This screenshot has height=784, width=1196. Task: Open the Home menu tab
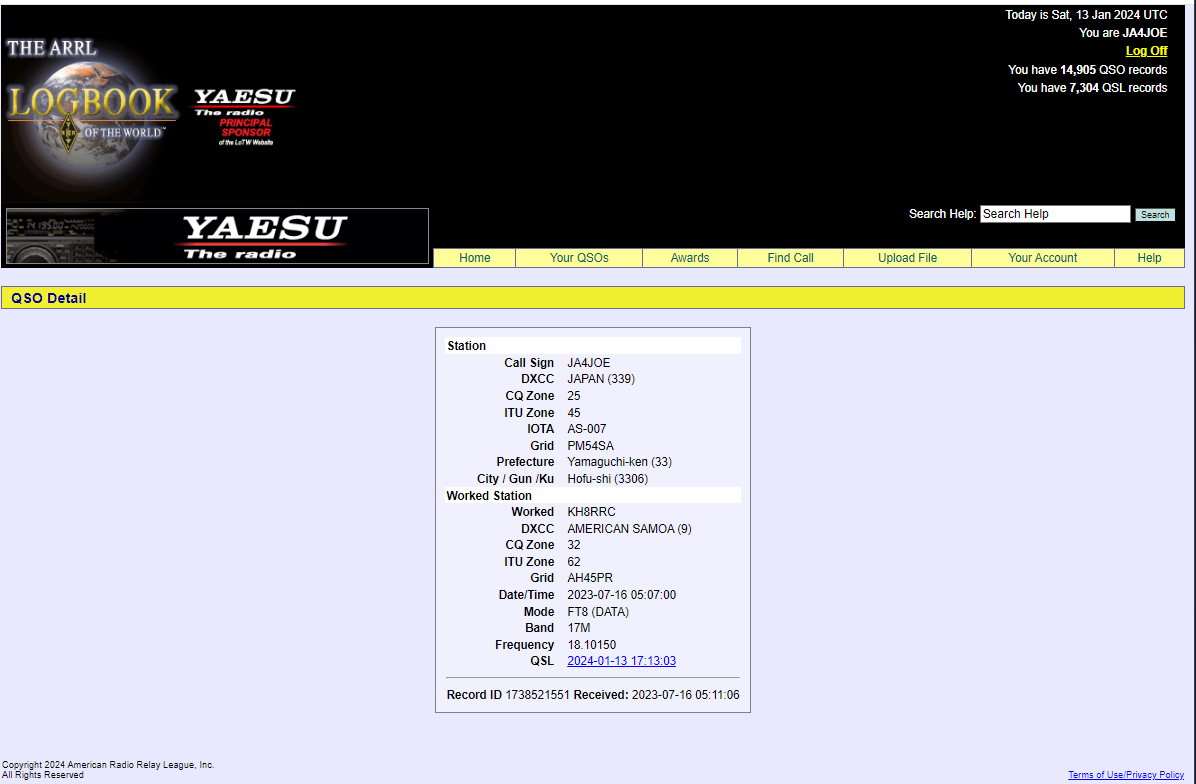(474, 258)
